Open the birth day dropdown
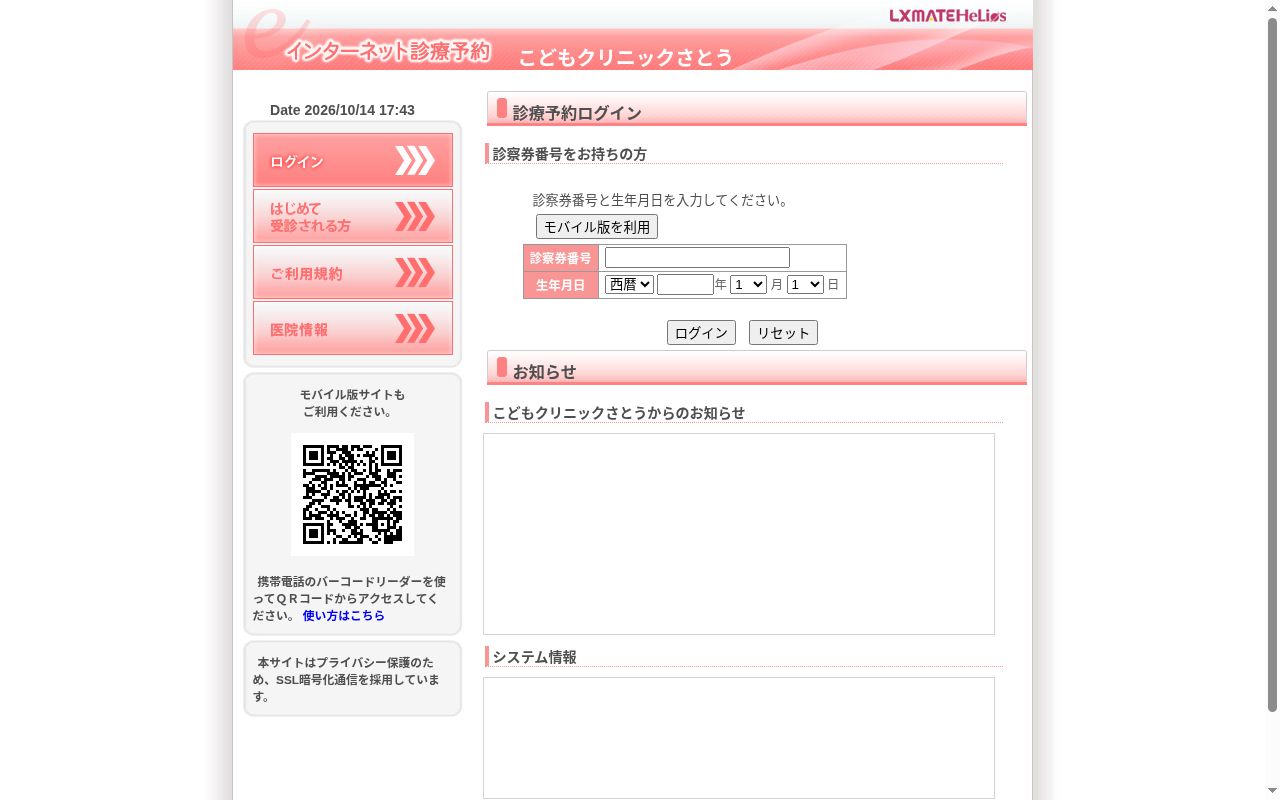This screenshot has height=800, width=1280. [805, 285]
